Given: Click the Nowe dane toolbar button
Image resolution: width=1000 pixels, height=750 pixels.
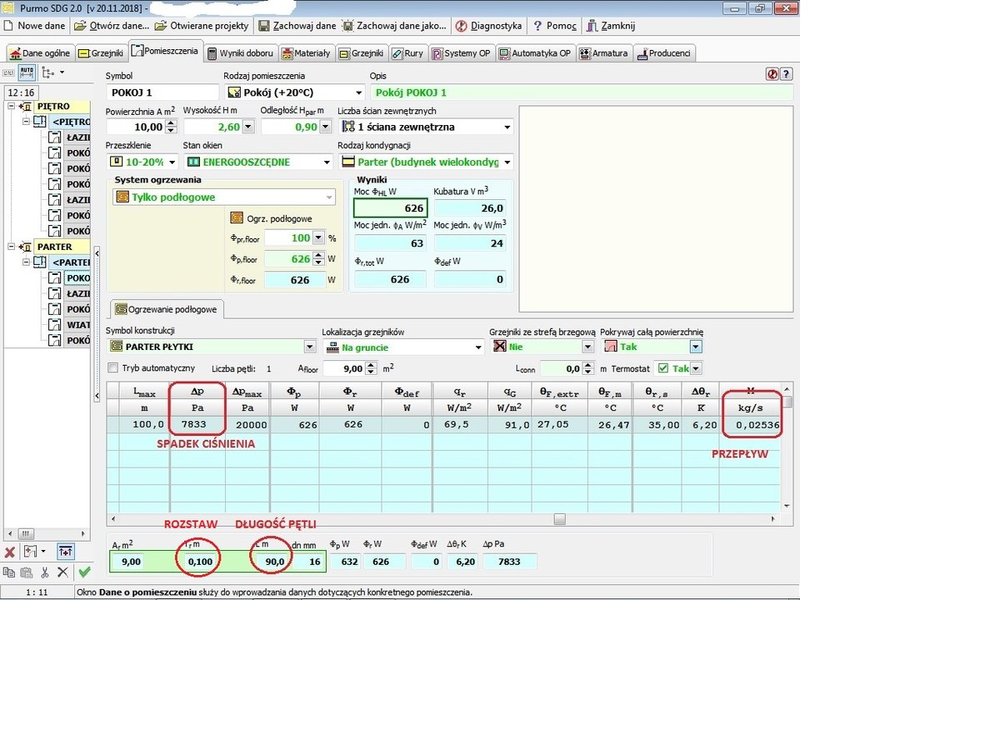Looking at the screenshot, I should point(34,26).
